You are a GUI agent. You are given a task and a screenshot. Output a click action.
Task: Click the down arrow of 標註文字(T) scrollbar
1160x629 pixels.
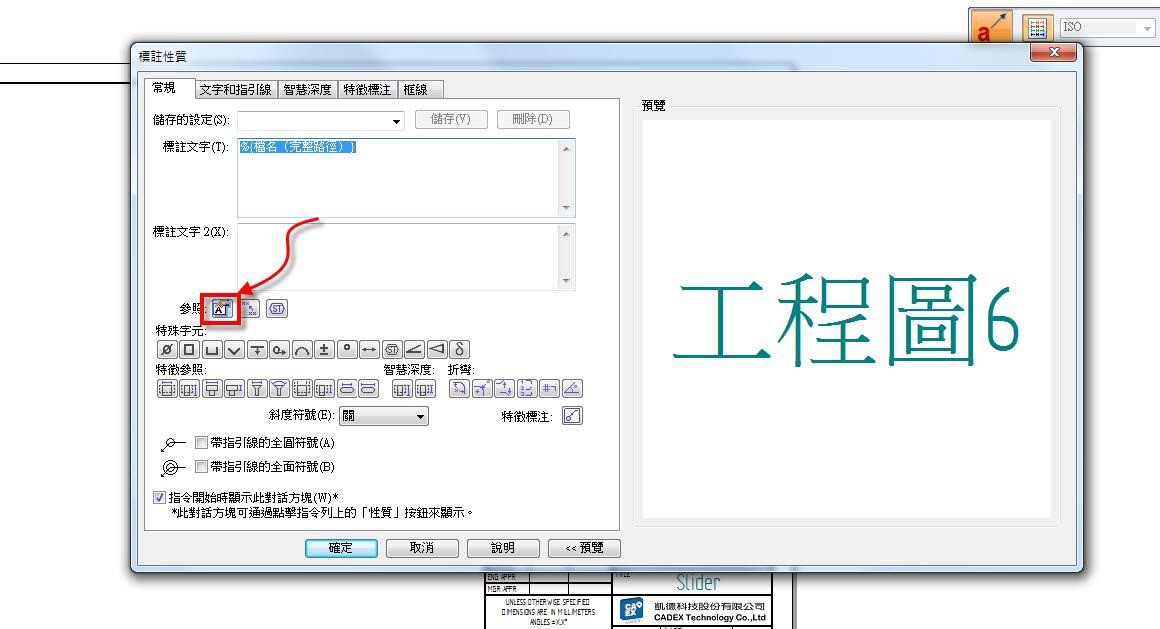point(567,208)
